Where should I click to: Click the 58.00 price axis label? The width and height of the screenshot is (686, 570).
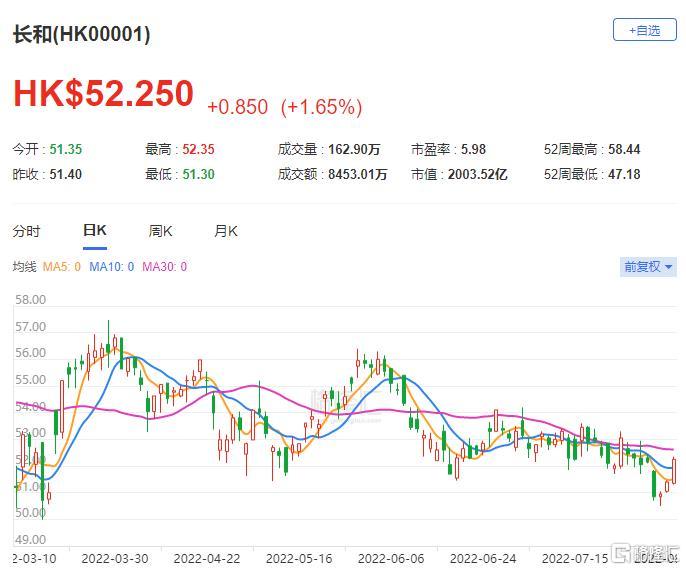[30, 300]
